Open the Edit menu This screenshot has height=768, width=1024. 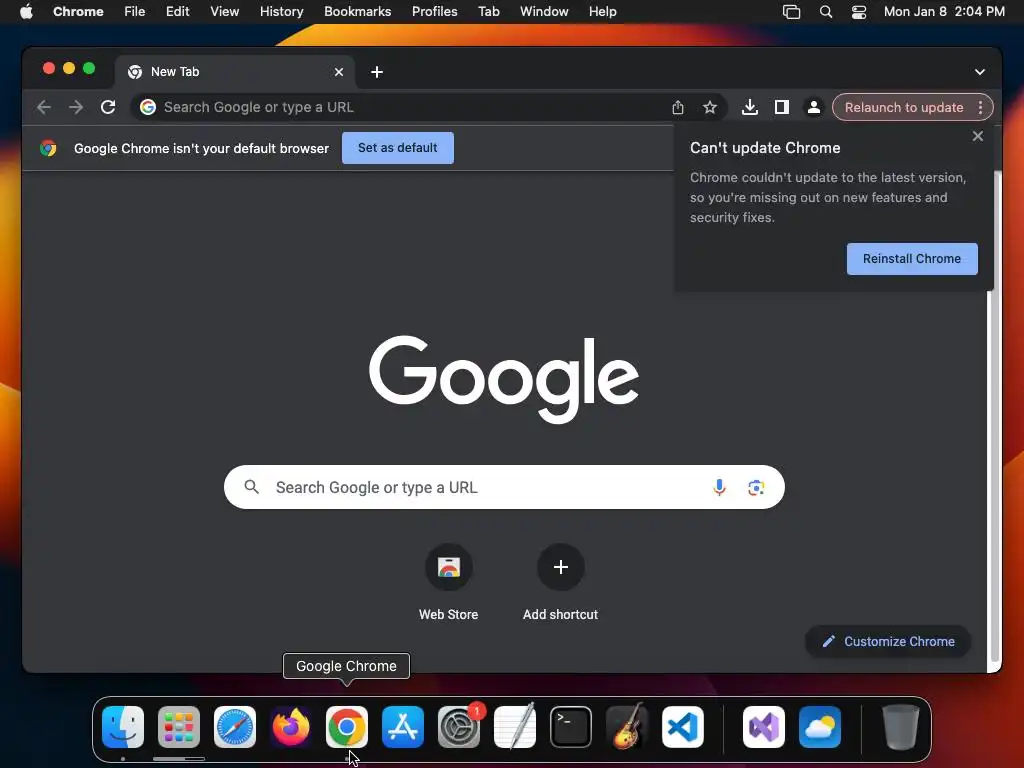[178, 11]
